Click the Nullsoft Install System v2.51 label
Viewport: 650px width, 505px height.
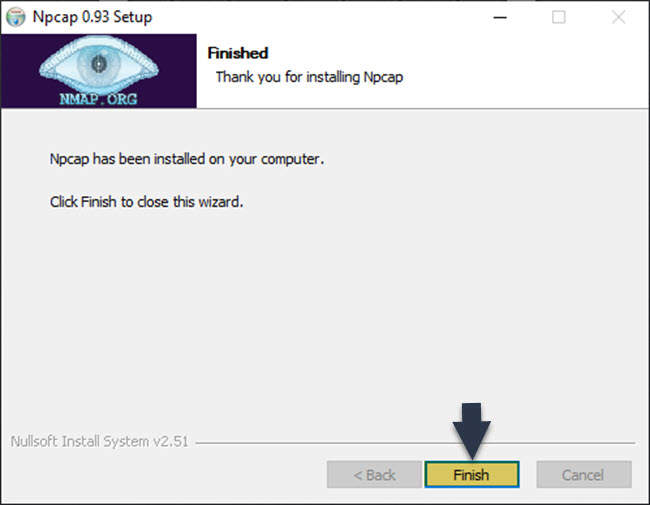click(x=99, y=442)
